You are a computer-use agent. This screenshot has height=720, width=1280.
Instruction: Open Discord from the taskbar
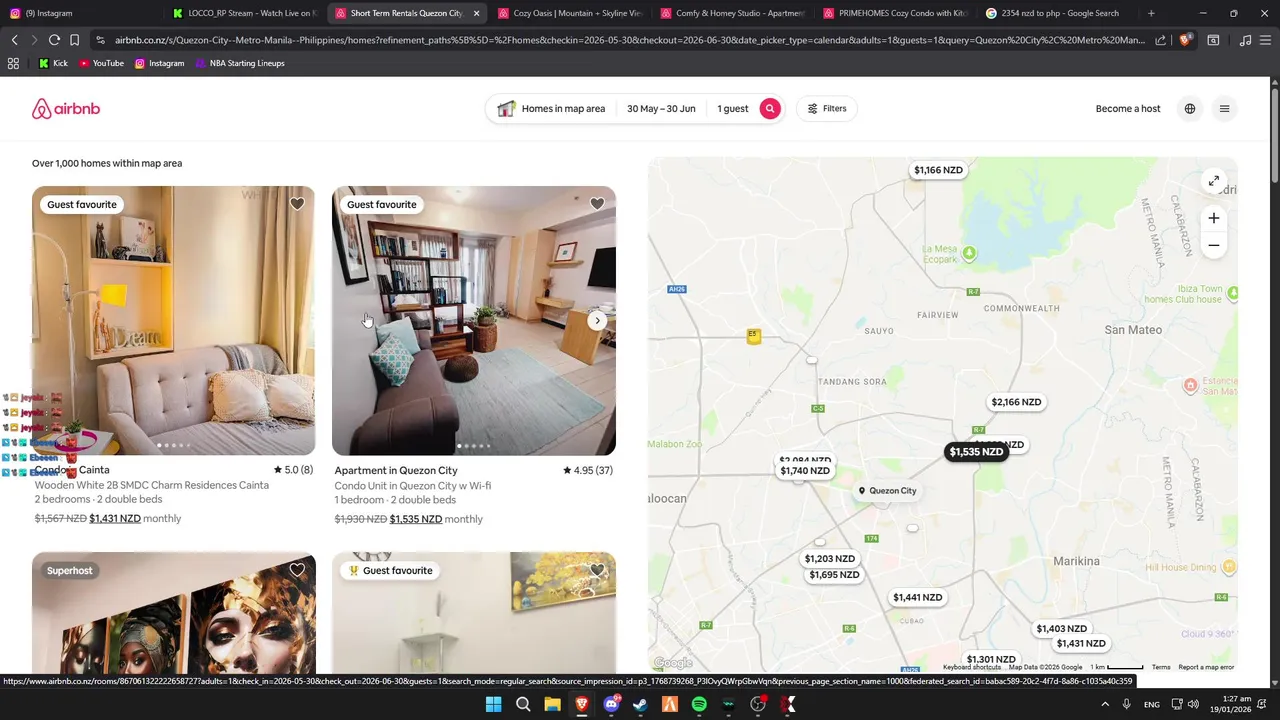(611, 704)
